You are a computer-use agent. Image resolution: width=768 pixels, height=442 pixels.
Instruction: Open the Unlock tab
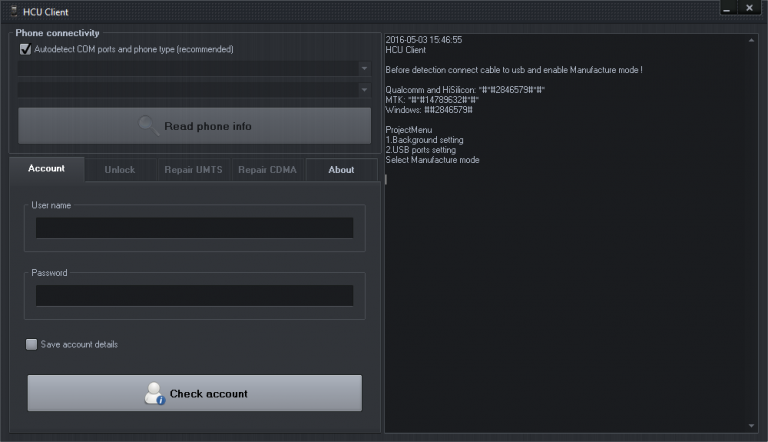point(119,170)
